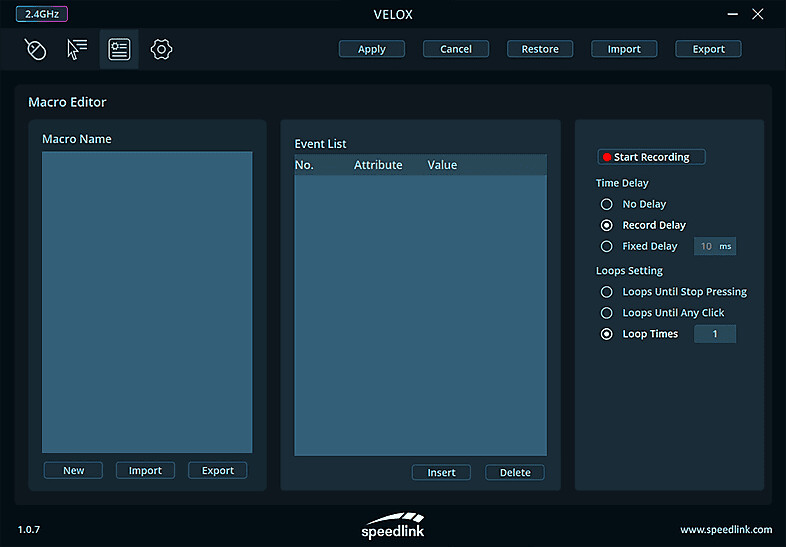The height and width of the screenshot is (547, 786).
Task: Open the www.speedlink.com link
Action: pyautogui.click(x=726, y=529)
